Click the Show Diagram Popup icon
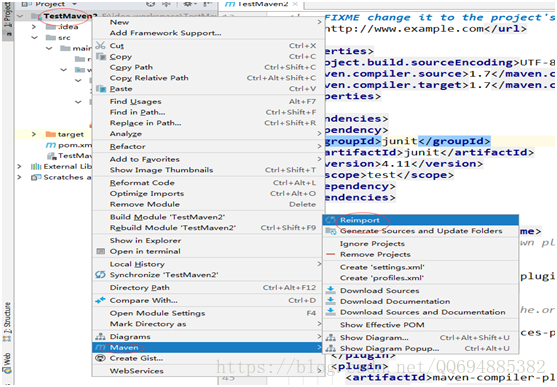Screen dimensions: 557x387 pyautogui.click(x=331, y=348)
